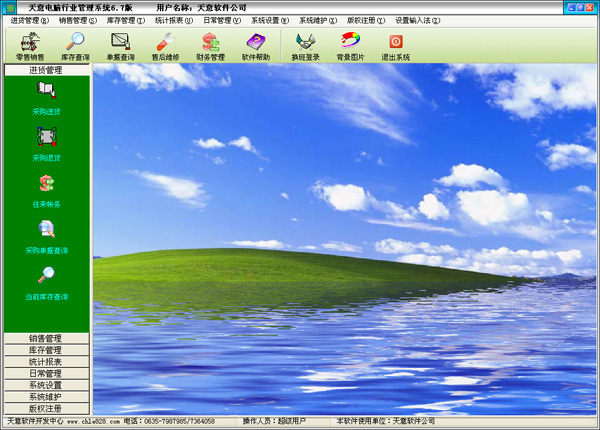
Task: Click the 版权注册 sidebar button
Action: 46,408
